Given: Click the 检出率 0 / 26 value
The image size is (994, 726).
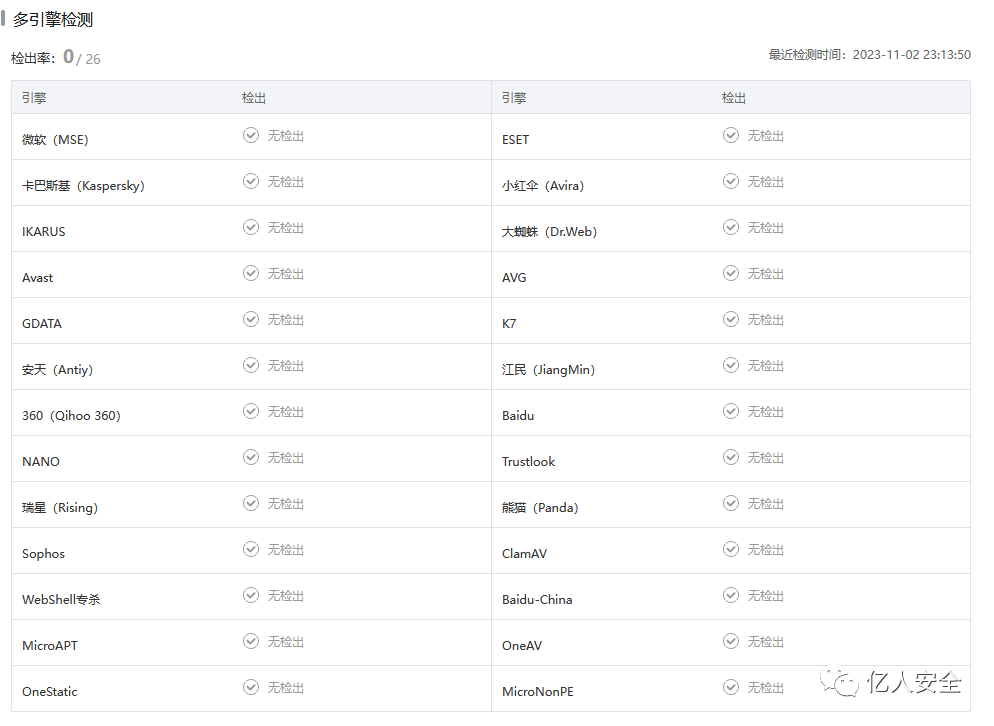Looking at the screenshot, I should click(56, 58).
